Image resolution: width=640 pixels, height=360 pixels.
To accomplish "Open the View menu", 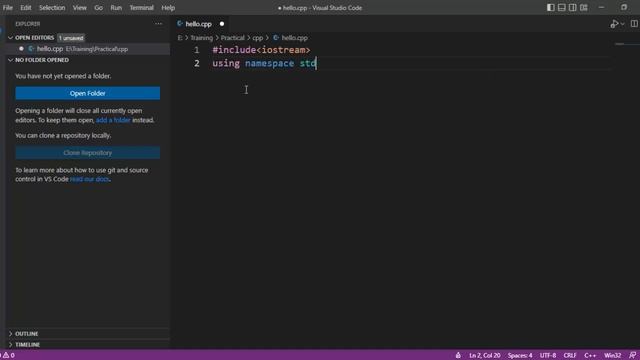I will pyautogui.click(x=80, y=8).
